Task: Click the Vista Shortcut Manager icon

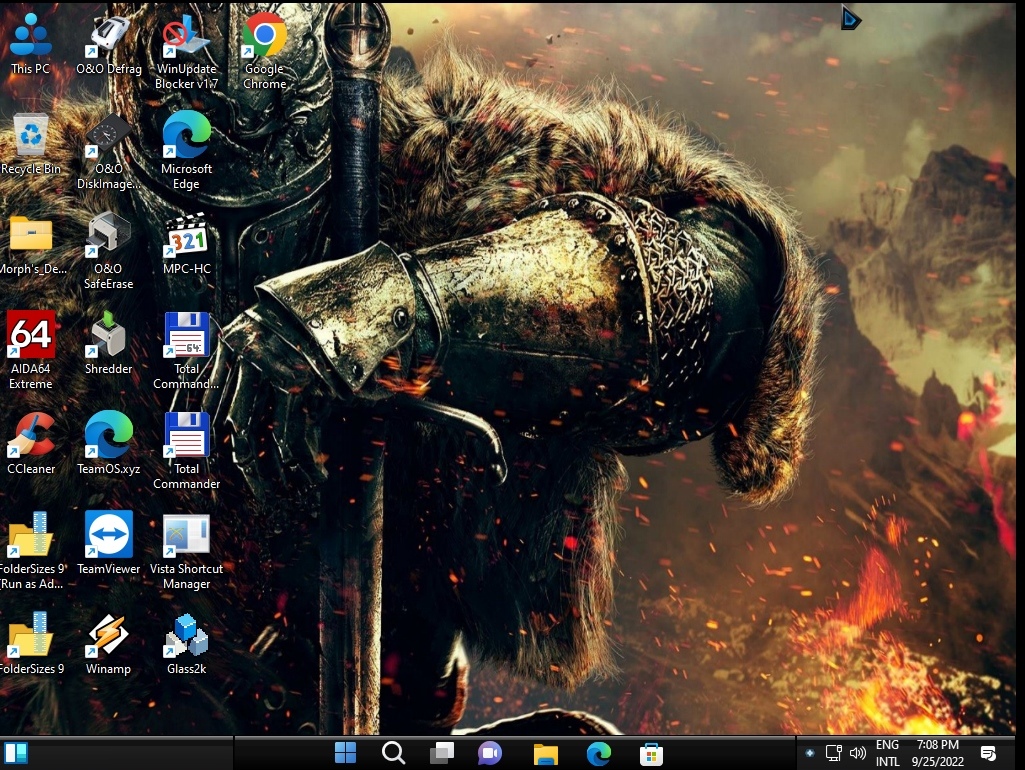Action: [x=187, y=535]
